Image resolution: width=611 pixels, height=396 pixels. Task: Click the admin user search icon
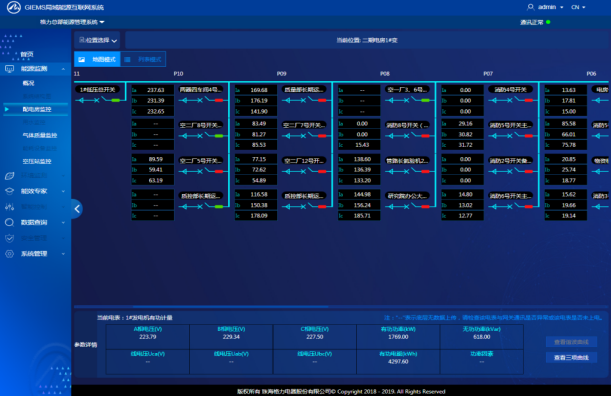[530, 7]
